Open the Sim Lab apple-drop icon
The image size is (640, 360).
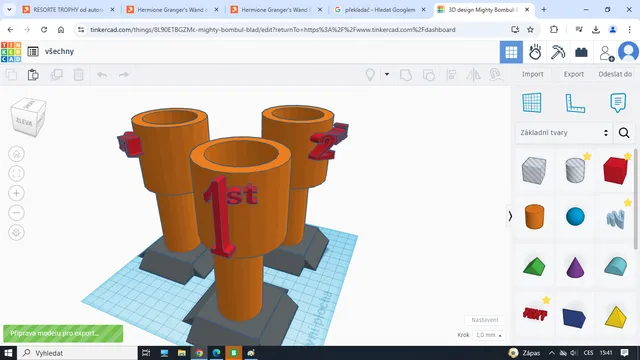click(x=535, y=52)
